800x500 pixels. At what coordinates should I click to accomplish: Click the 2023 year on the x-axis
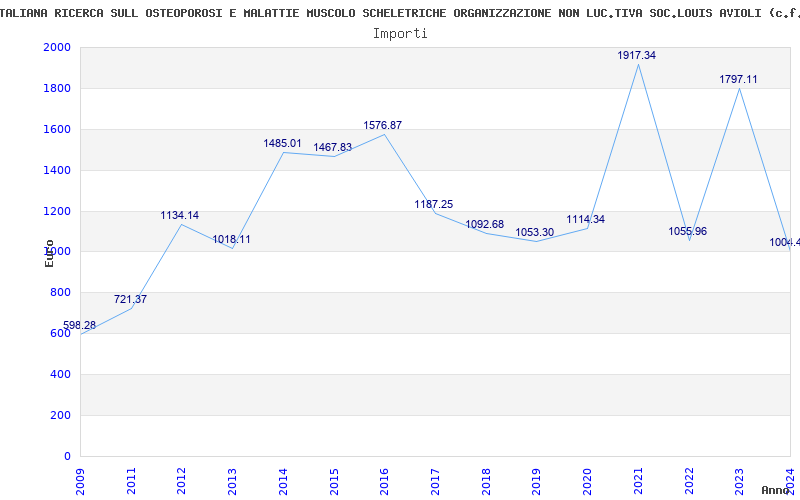pyautogui.click(x=740, y=478)
